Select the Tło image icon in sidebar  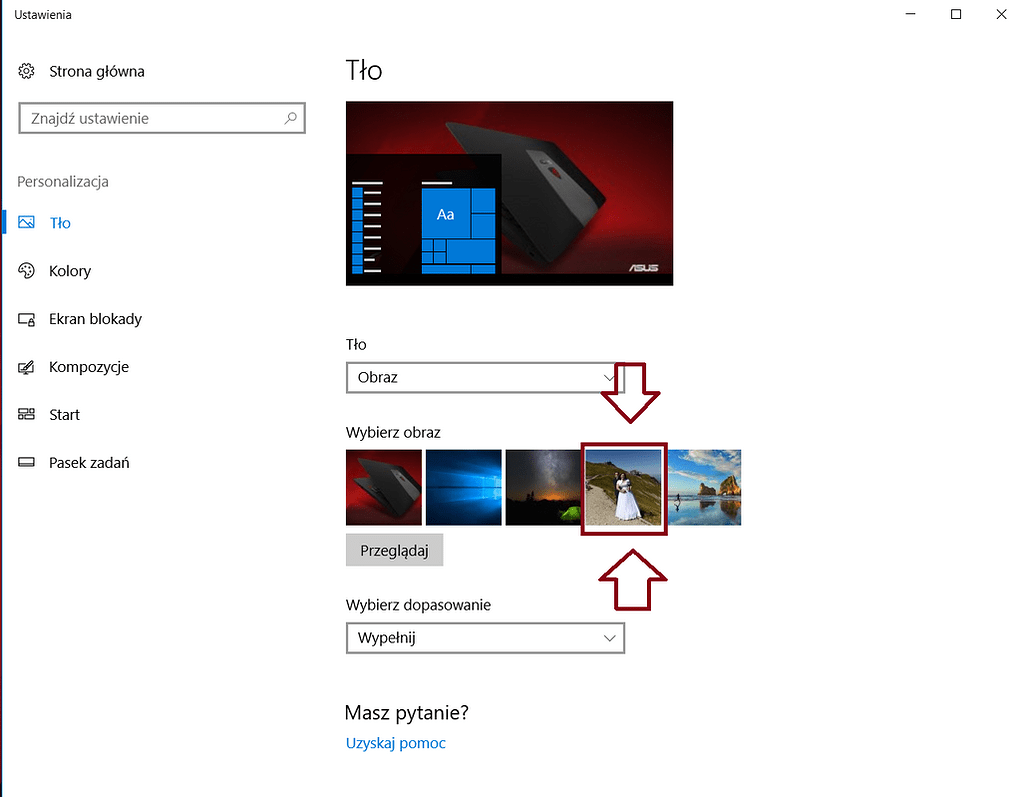point(26,222)
